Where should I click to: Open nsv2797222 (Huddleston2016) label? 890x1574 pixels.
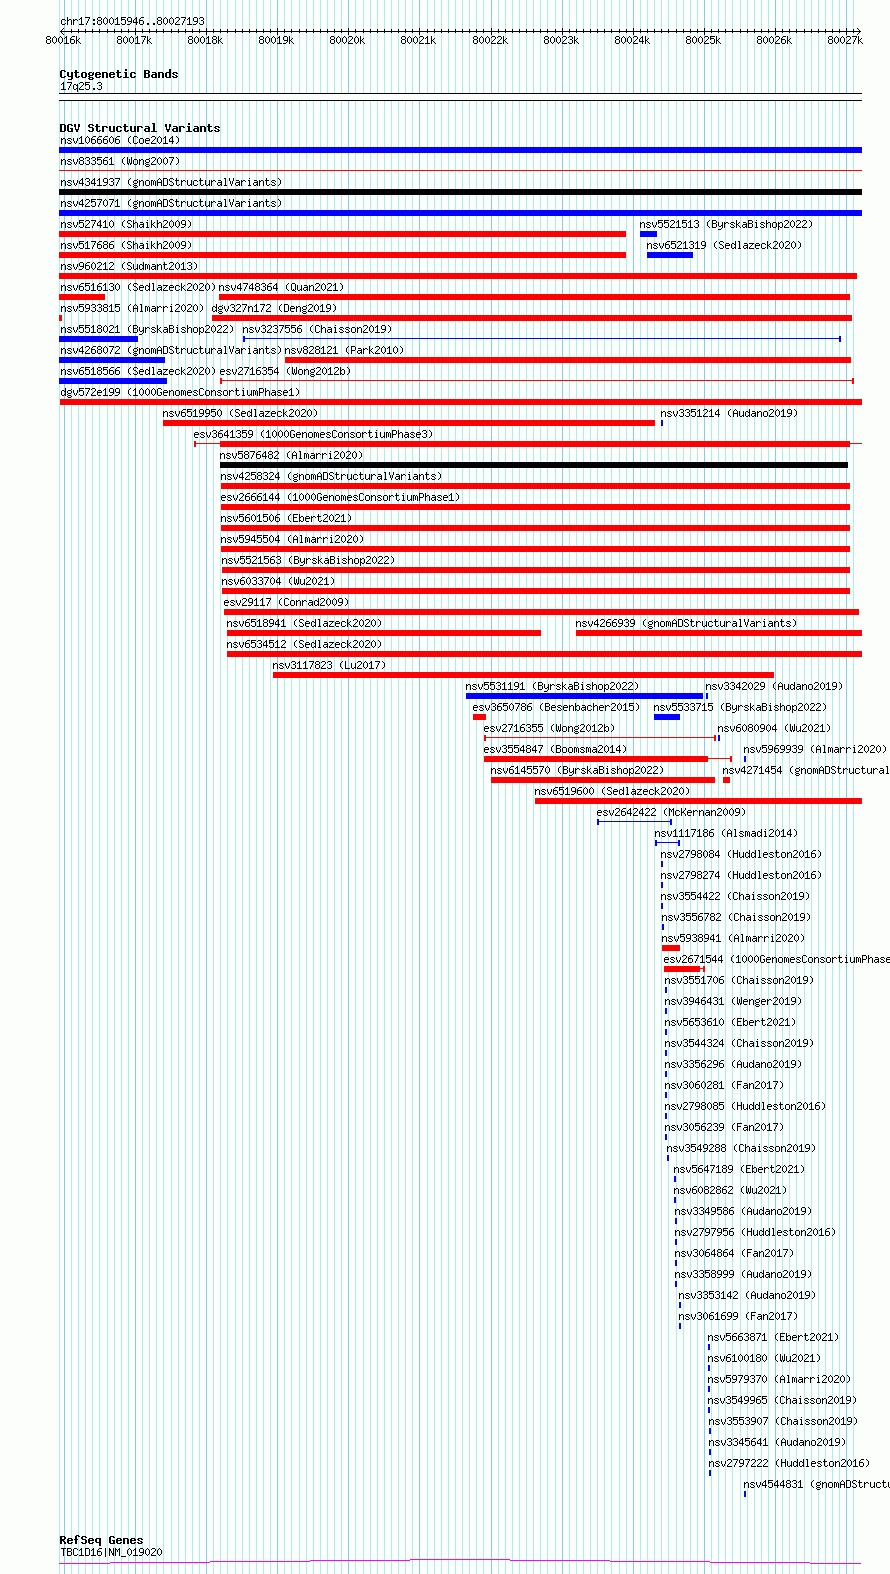pos(789,1463)
